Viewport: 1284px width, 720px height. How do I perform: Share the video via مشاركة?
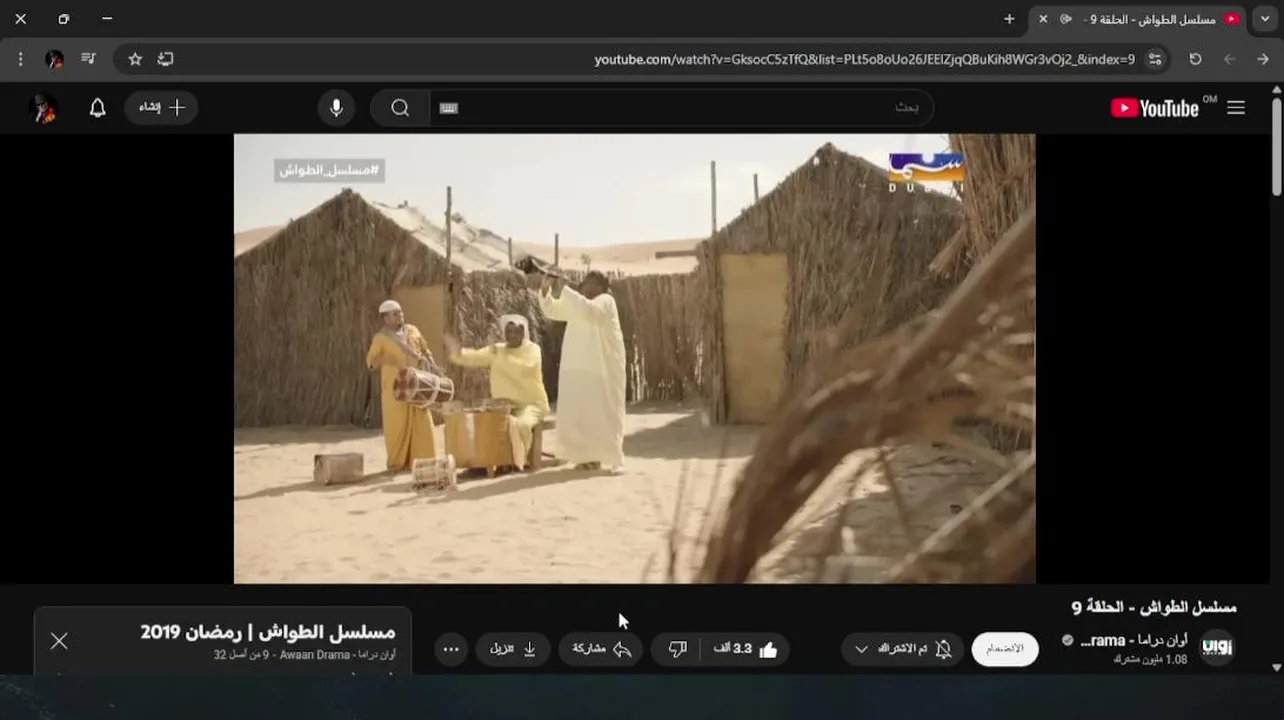click(x=601, y=649)
